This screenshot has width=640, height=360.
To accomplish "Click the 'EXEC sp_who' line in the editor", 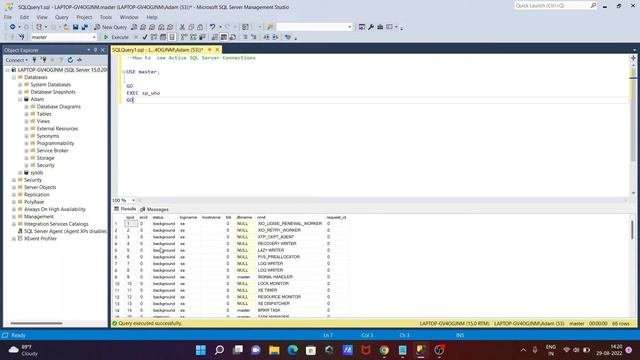I will pyautogui.click(x=143, y=93).
